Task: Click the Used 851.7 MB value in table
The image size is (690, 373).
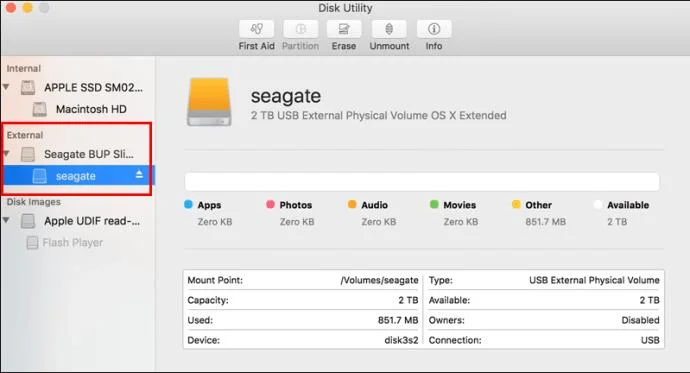Action: click(x=398, y=320)
